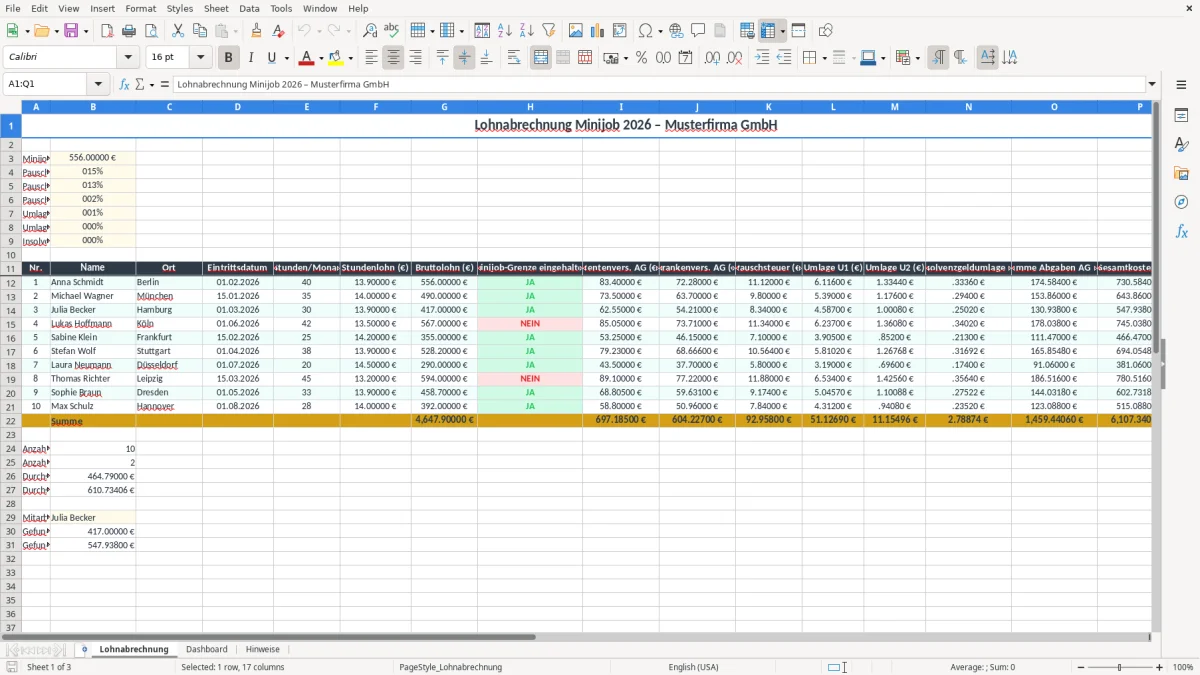Click the 100% zoom level
The width and height of the screenshot is (1200, 675).
tap(1183, 667)
